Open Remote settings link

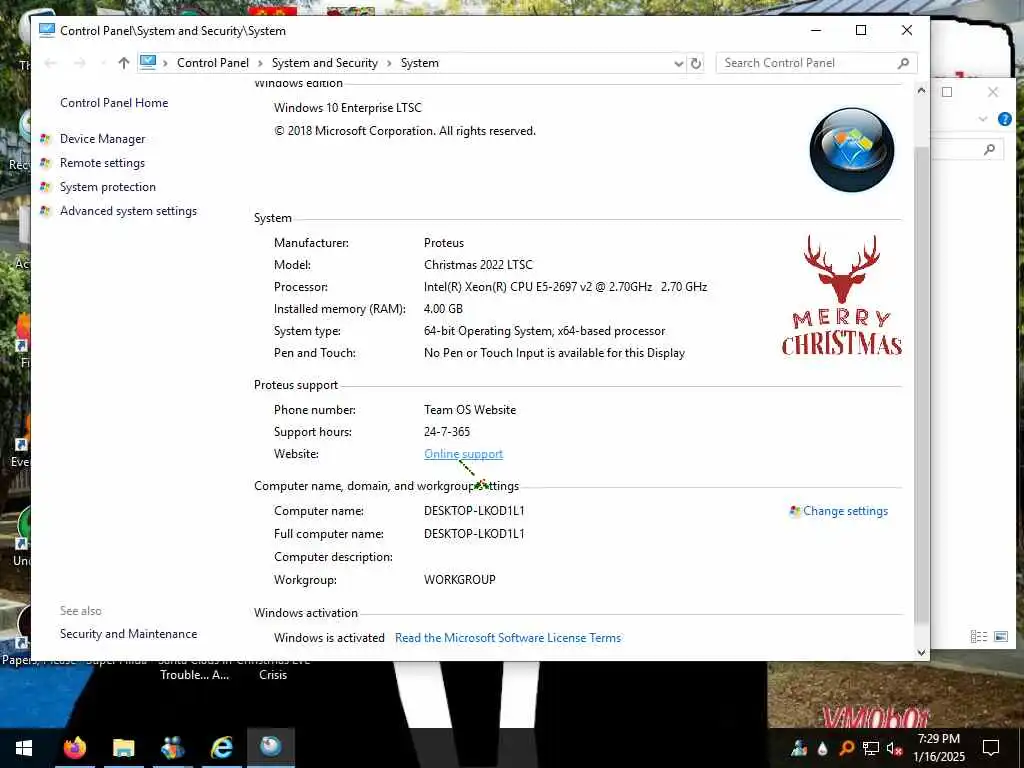pos(103,163)
